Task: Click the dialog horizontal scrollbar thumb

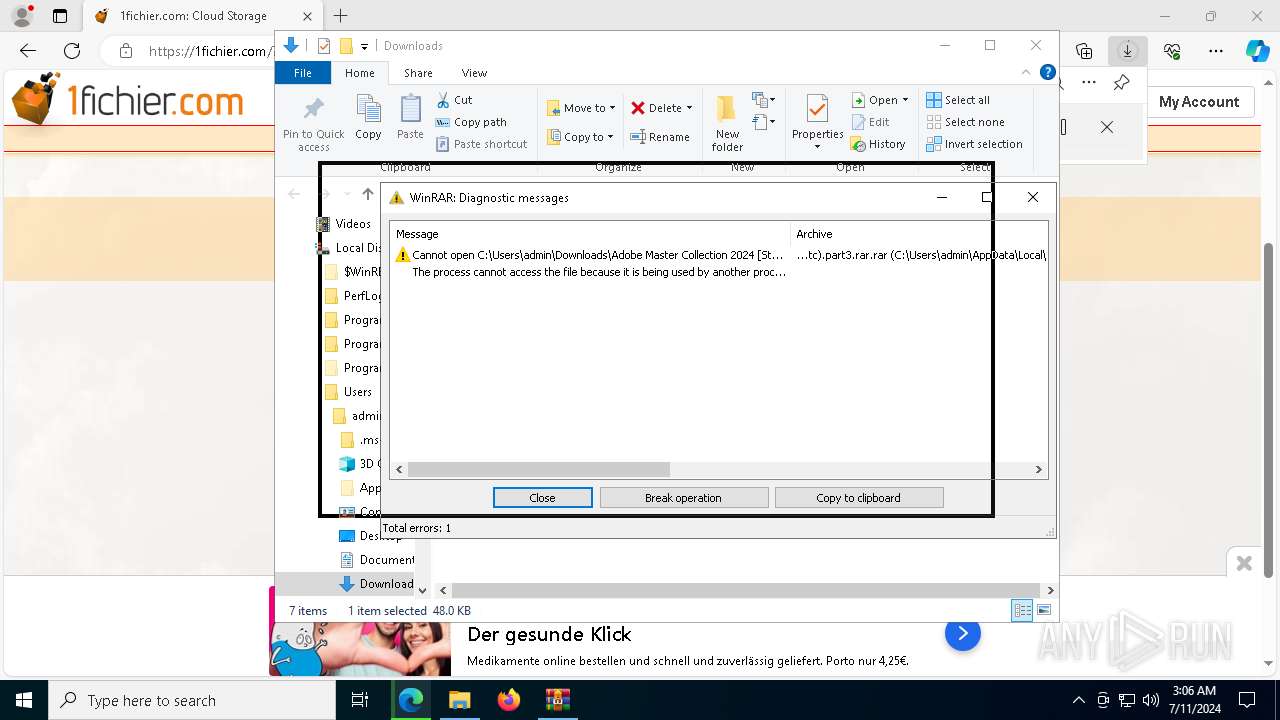Action: [x=539, y=469]
